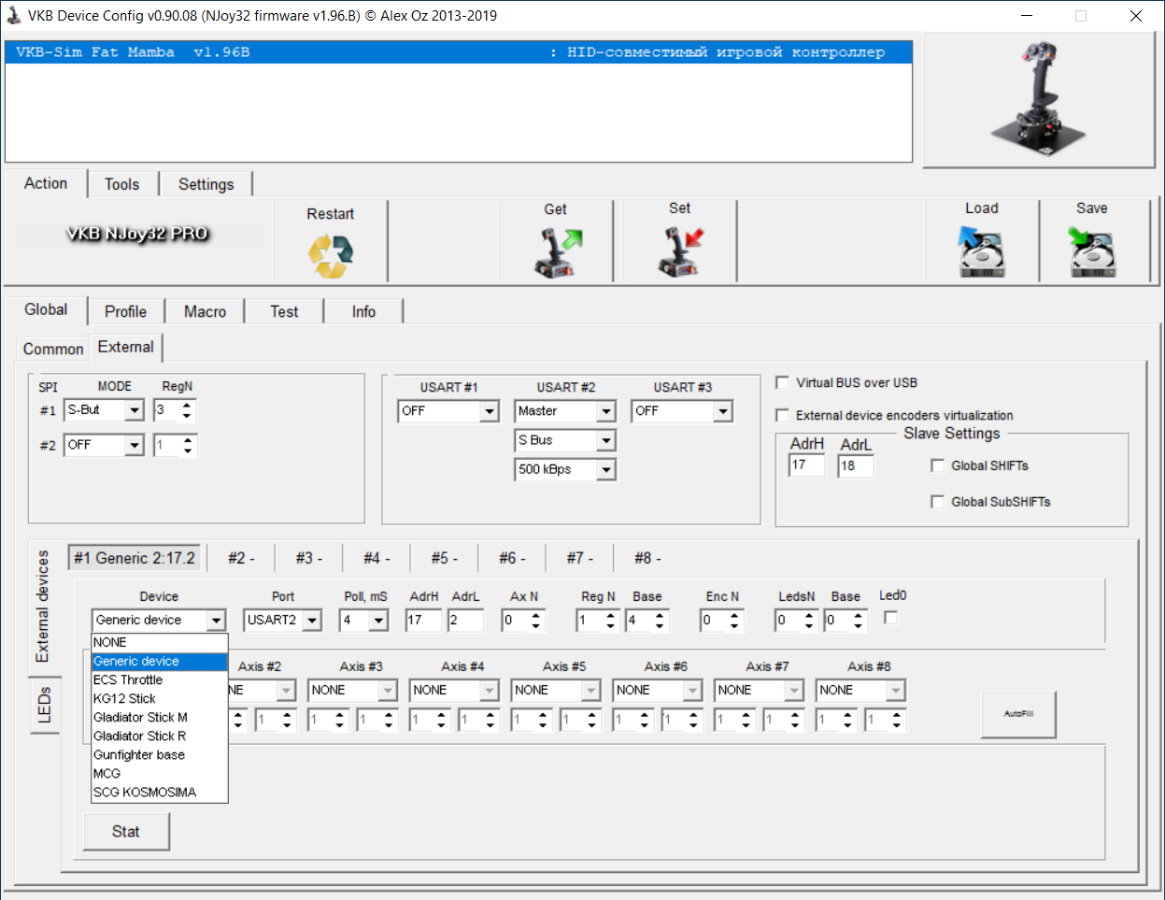Select external device tab #2
This screenshot has width=1165, height=900.
[241, 558]
